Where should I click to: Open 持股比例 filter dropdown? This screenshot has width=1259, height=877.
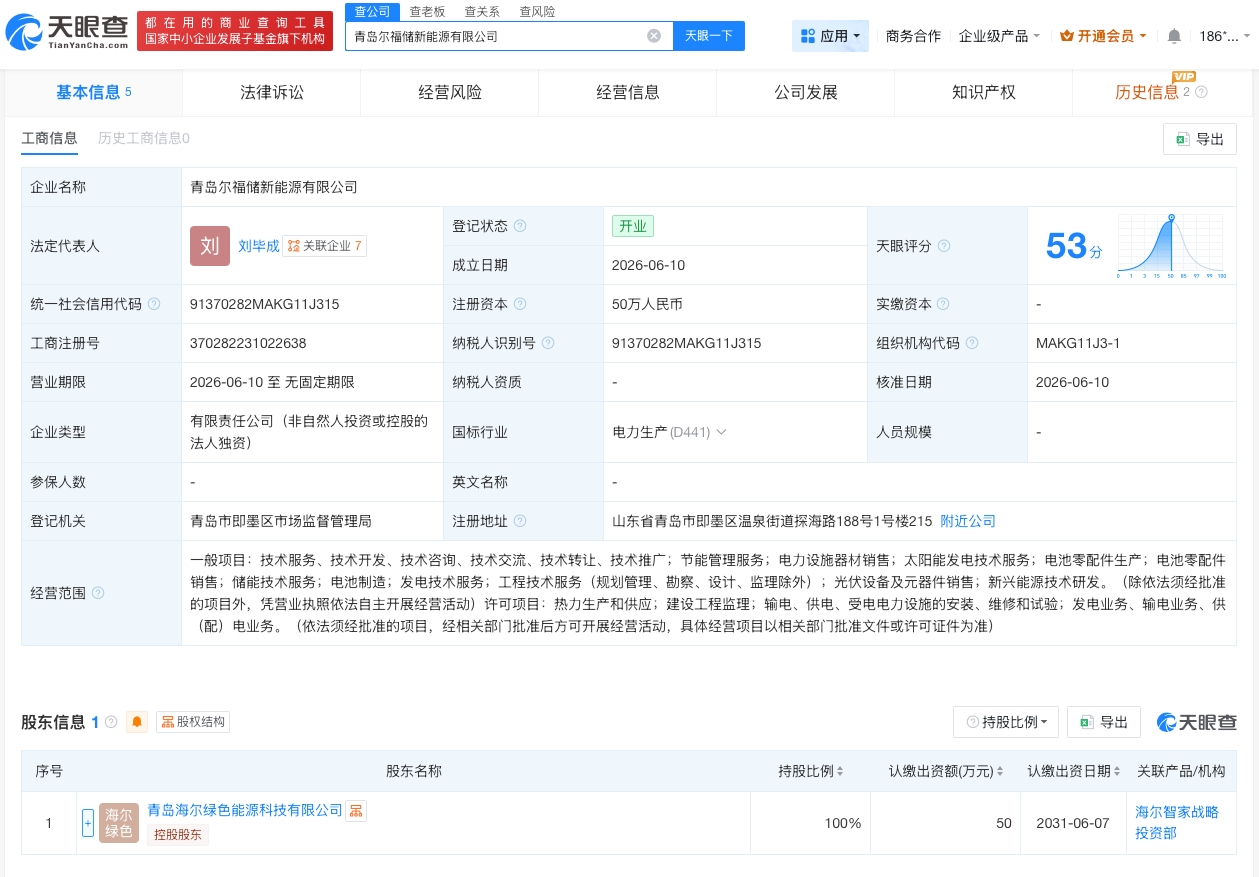(x=1006, y=722)
